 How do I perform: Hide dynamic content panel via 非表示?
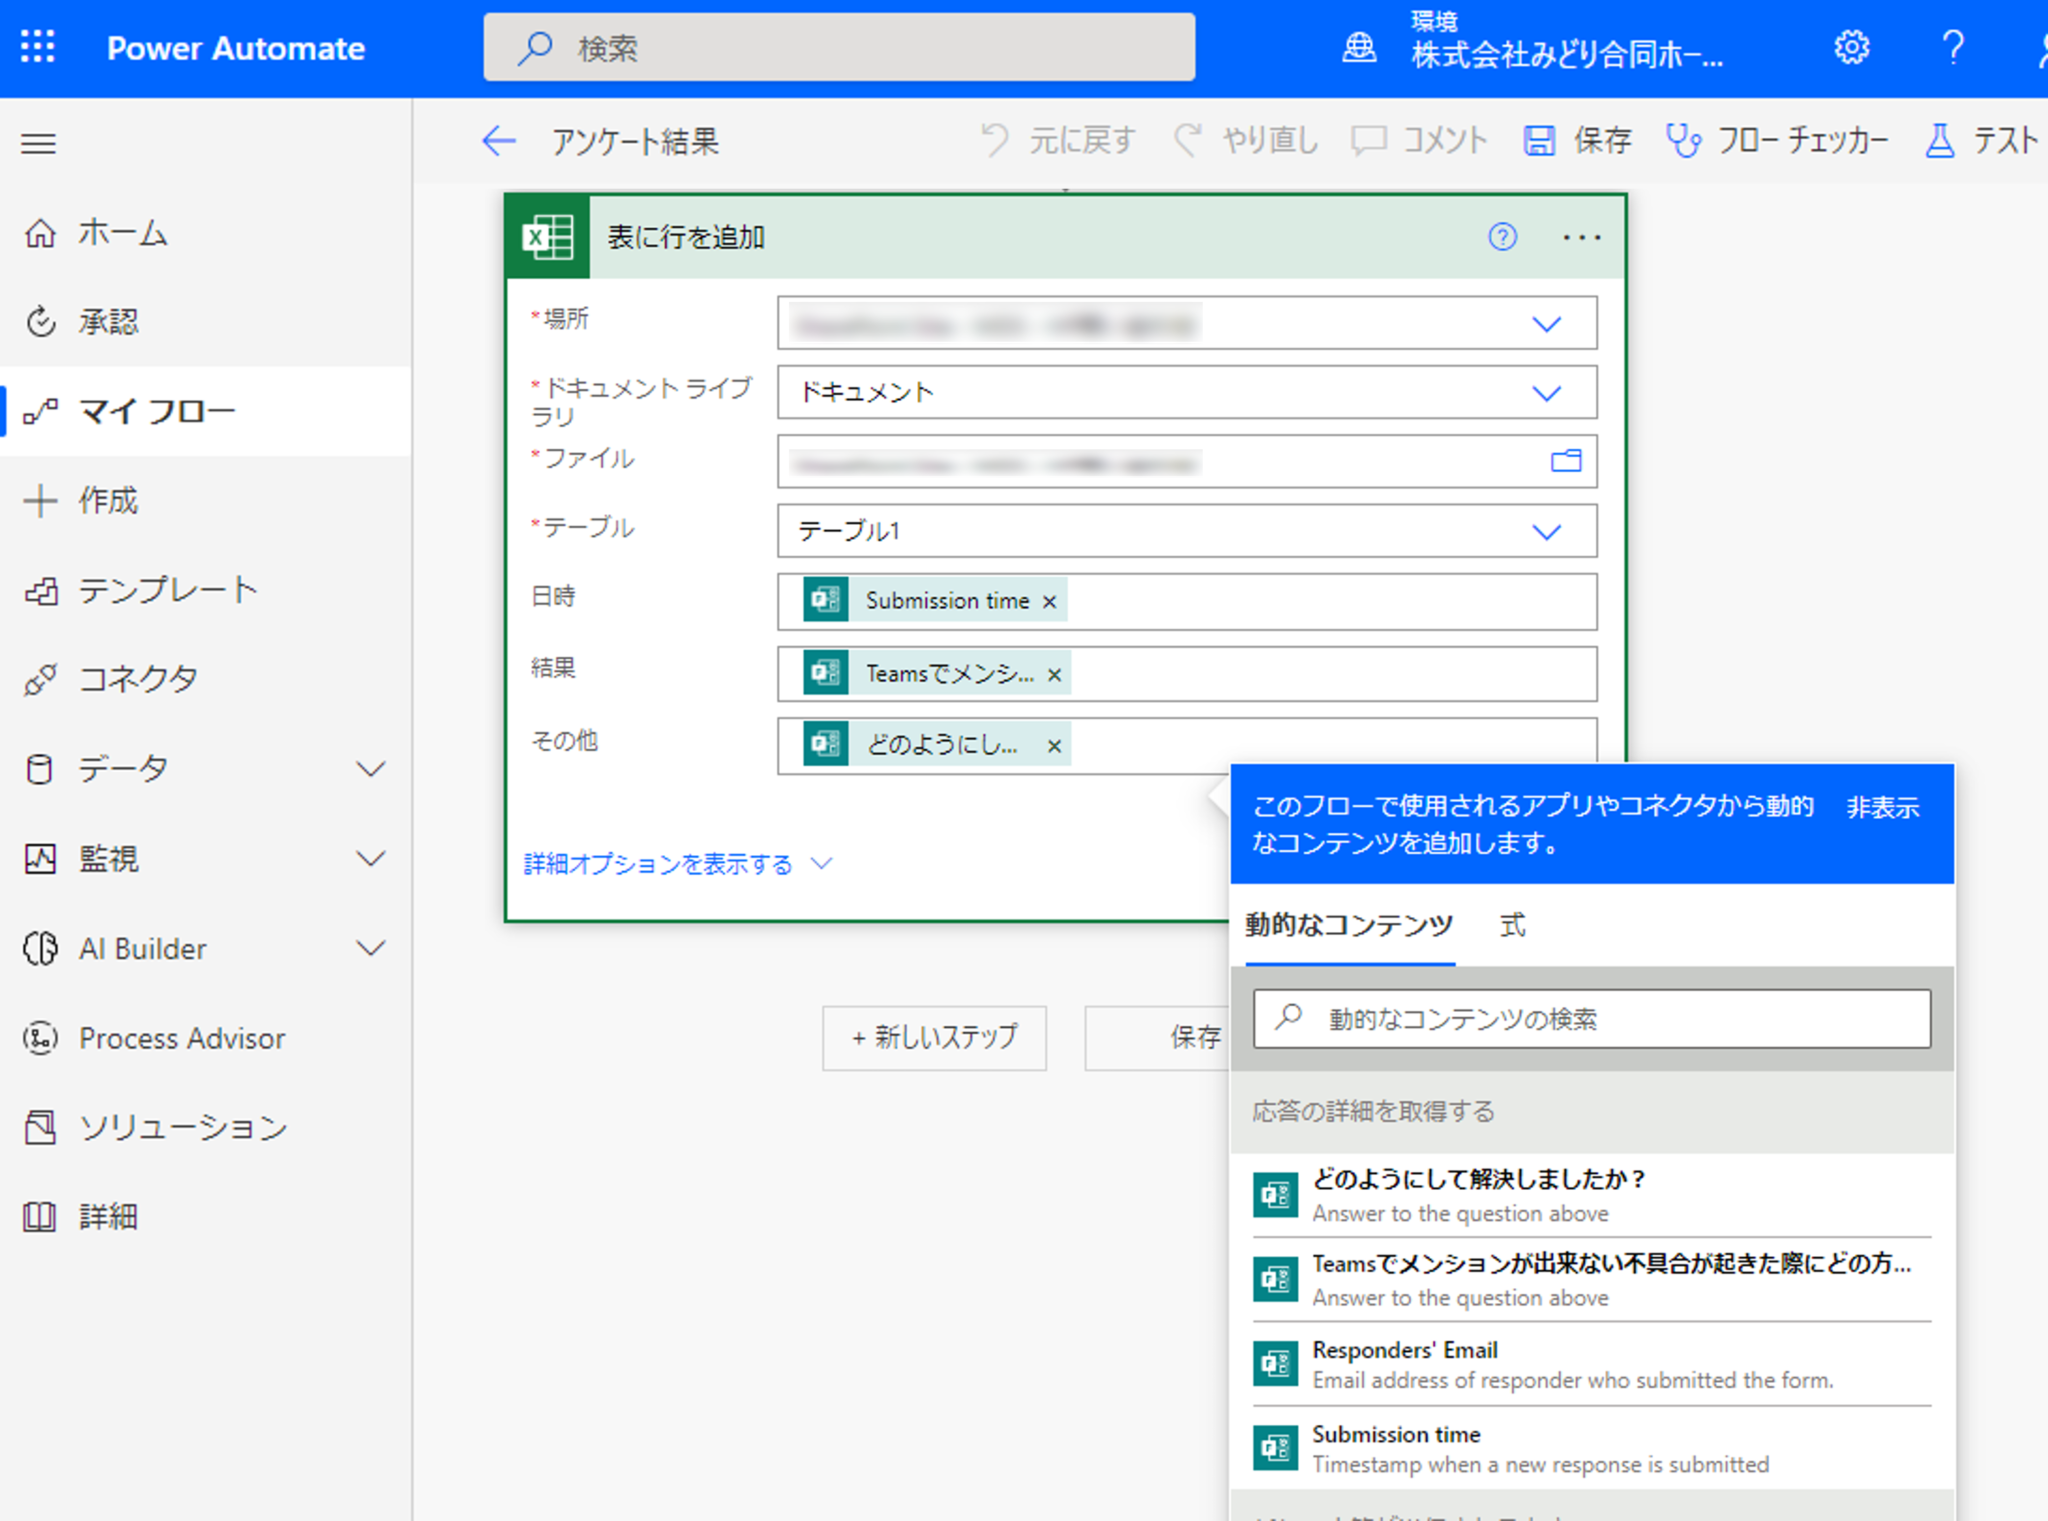[x=1881, y=807]
